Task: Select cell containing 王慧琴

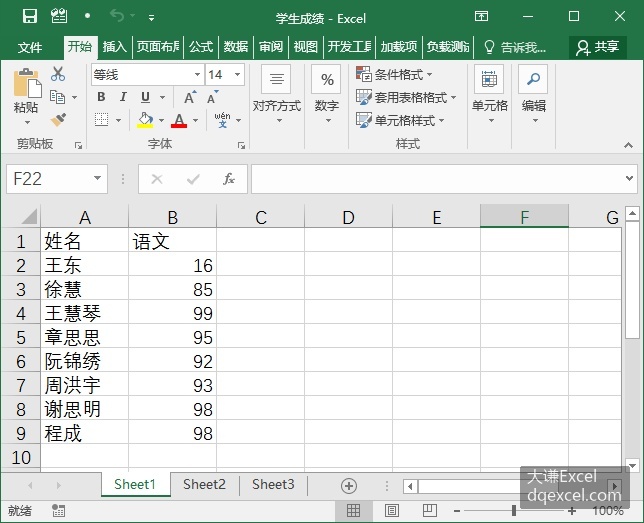Action: (x=85, y=313)
